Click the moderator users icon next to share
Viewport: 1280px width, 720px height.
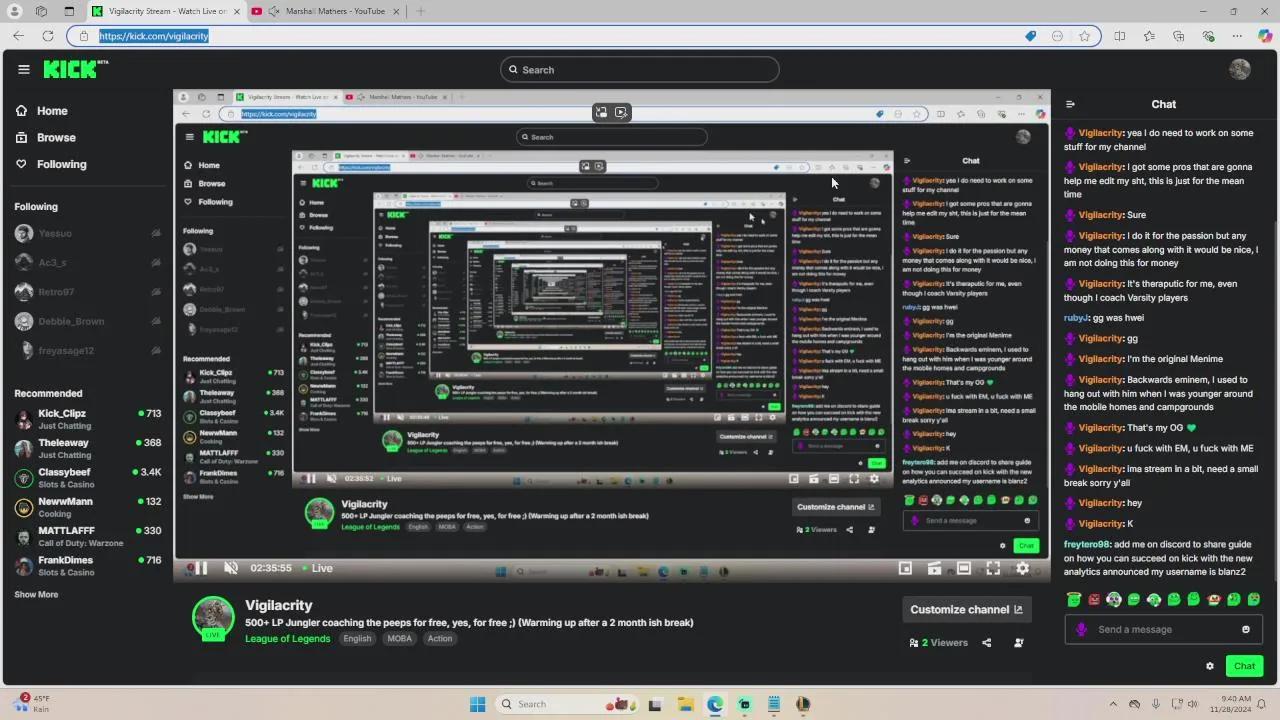click(x=1019, y=643)
